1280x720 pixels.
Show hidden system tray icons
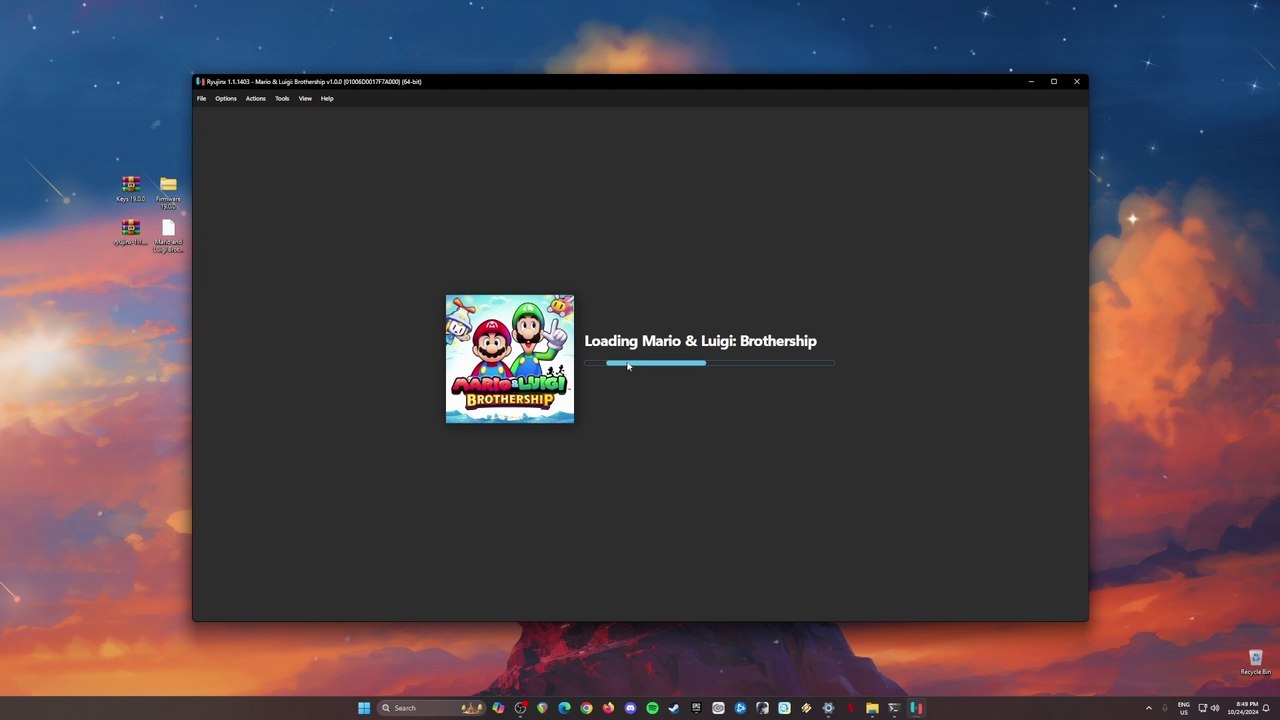click(x=1148, y=708)
